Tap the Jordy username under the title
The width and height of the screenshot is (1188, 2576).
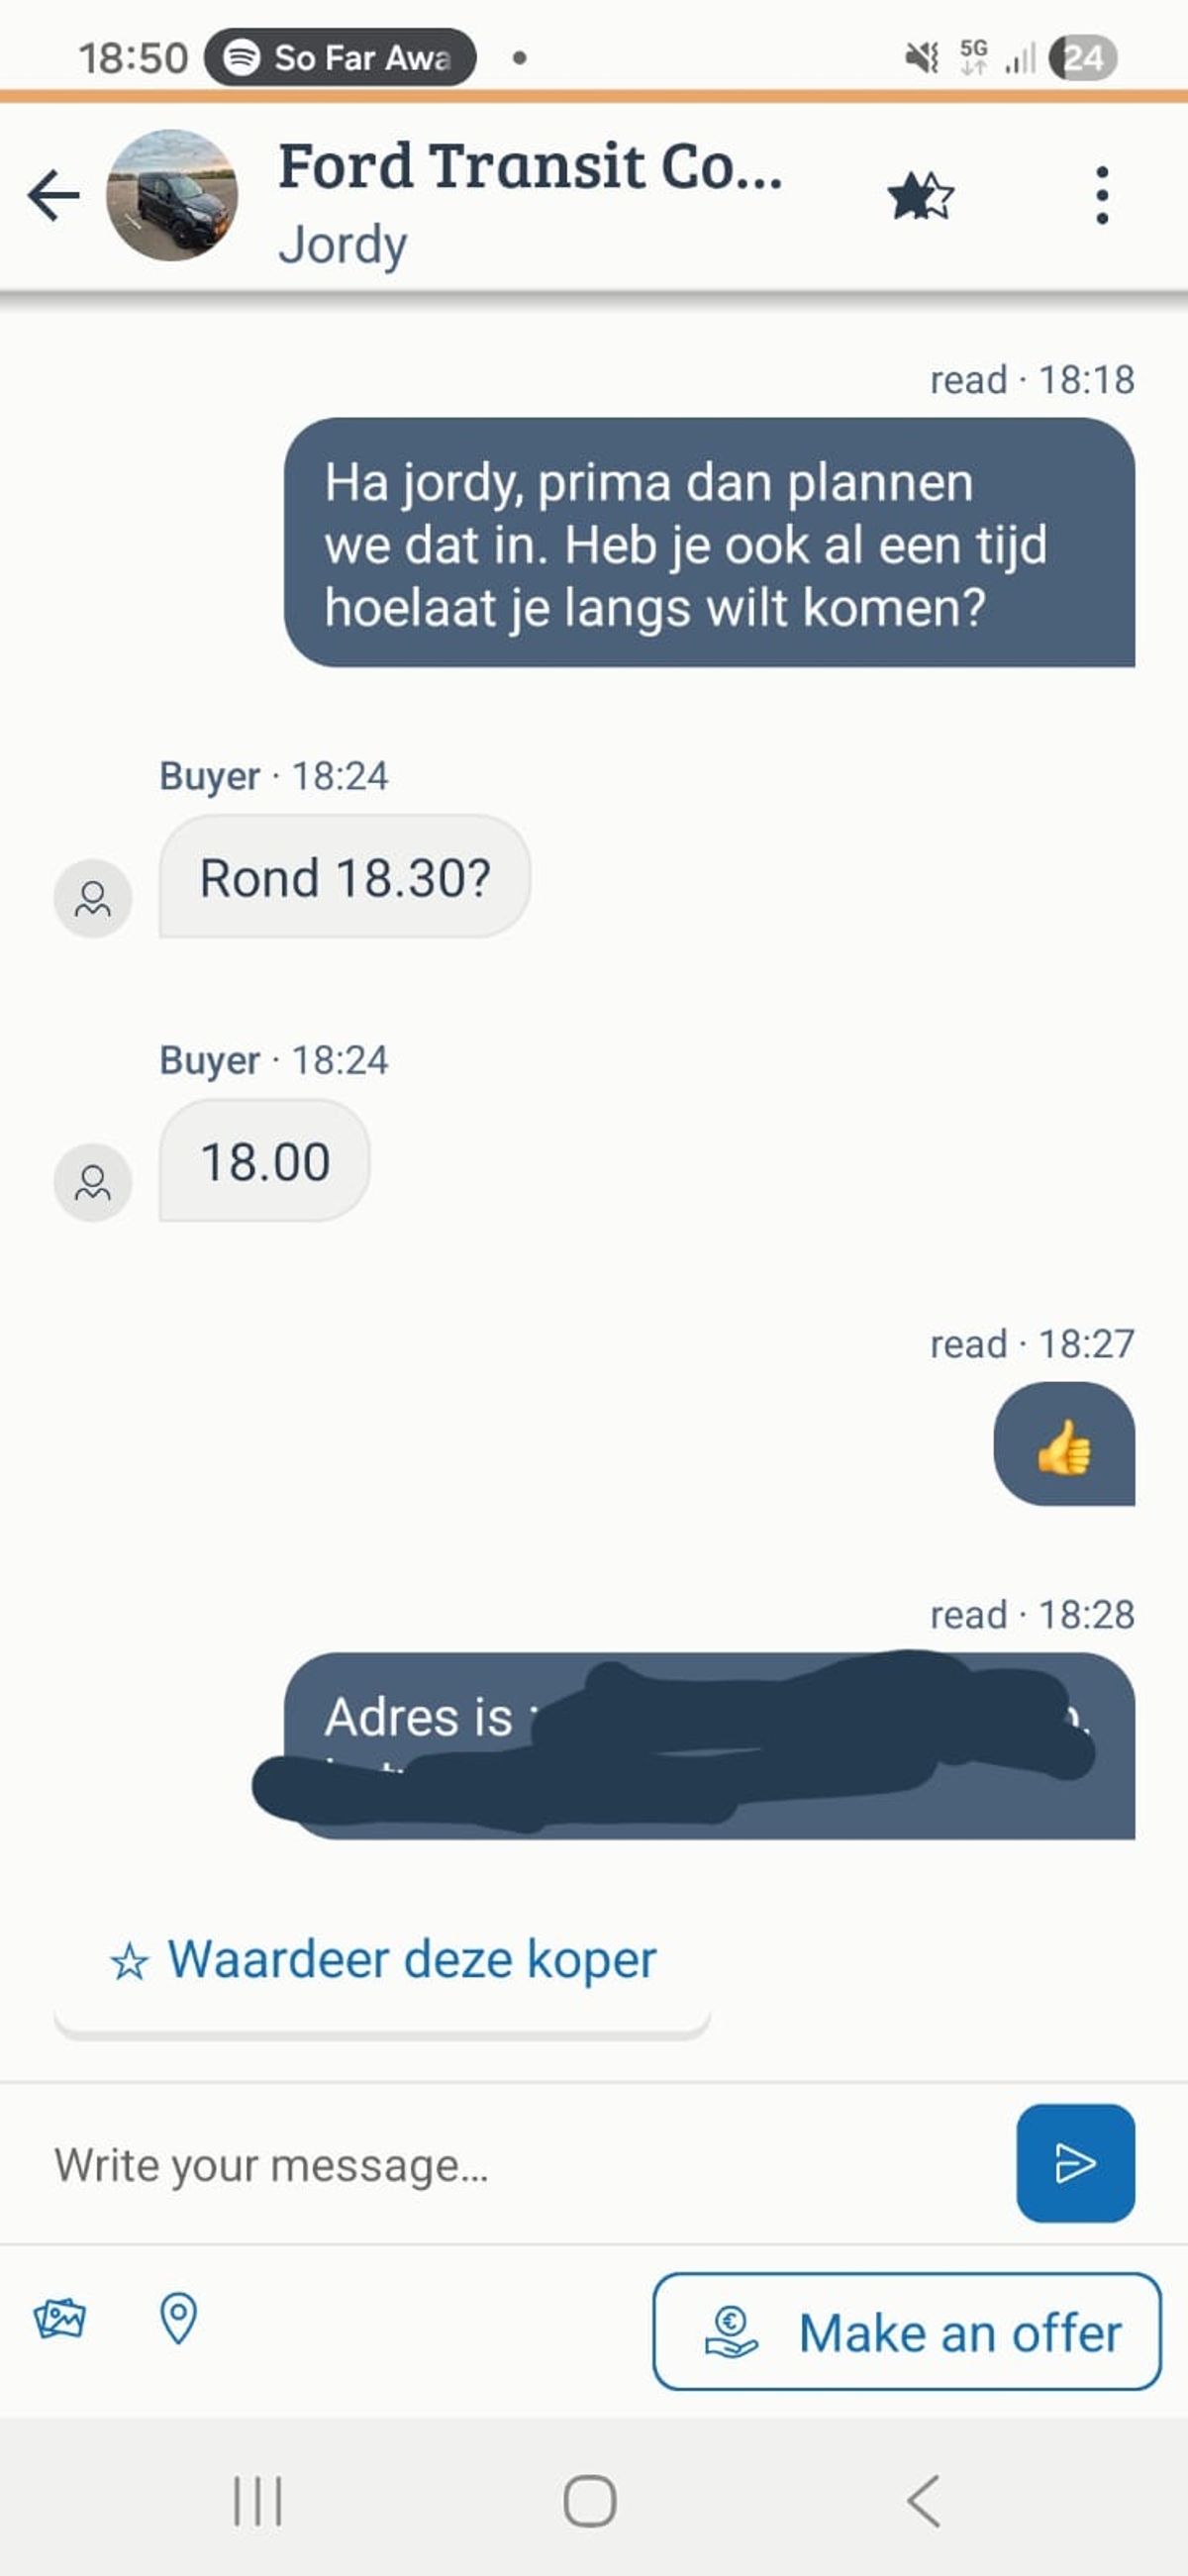[x=343, y=245]
